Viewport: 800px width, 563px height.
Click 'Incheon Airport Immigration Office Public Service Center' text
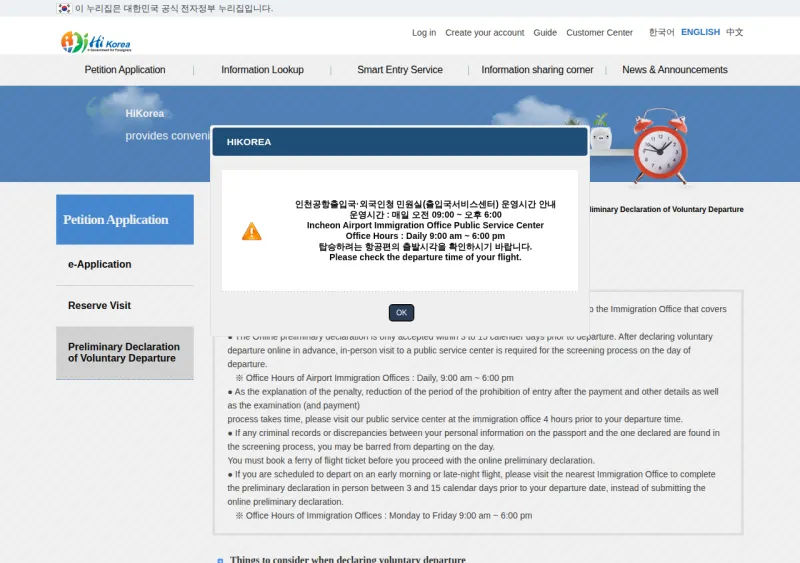(x=425, y=225)
